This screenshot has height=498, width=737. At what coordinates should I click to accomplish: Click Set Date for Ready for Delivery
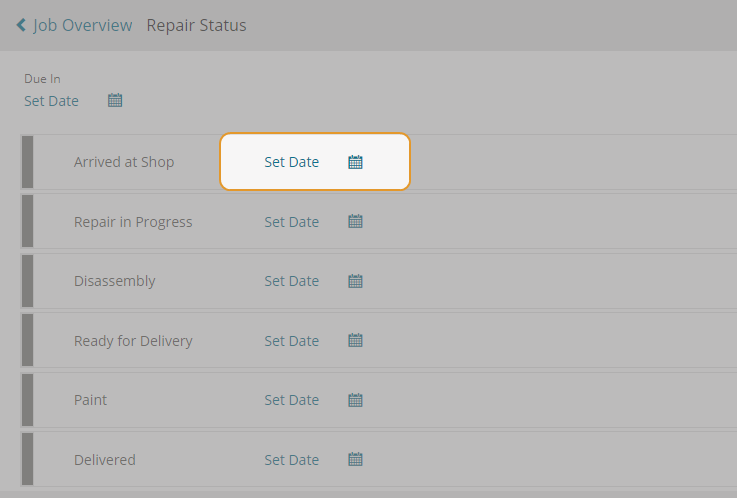[291, 341]
